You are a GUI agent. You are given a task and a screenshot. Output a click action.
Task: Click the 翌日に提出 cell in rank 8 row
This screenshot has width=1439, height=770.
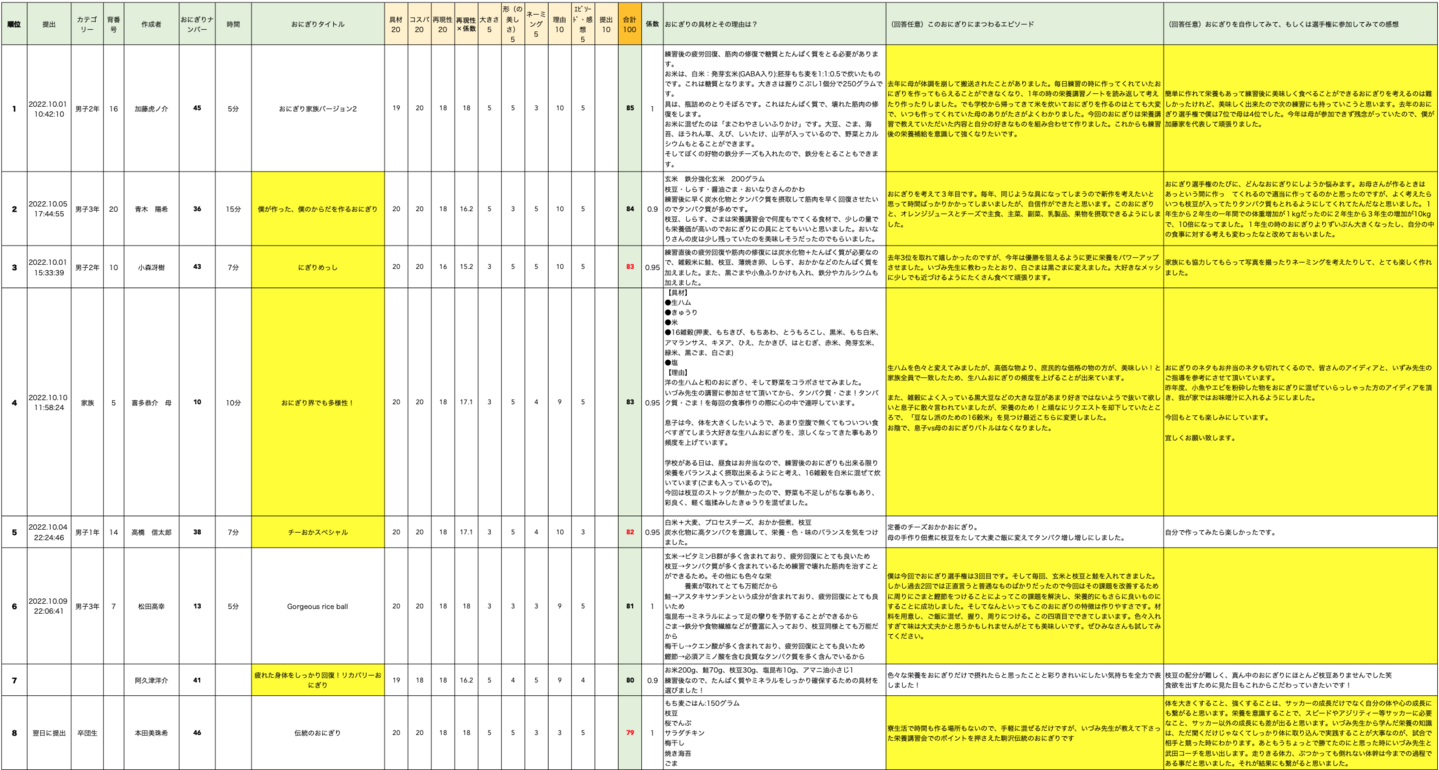pos(48,733)
